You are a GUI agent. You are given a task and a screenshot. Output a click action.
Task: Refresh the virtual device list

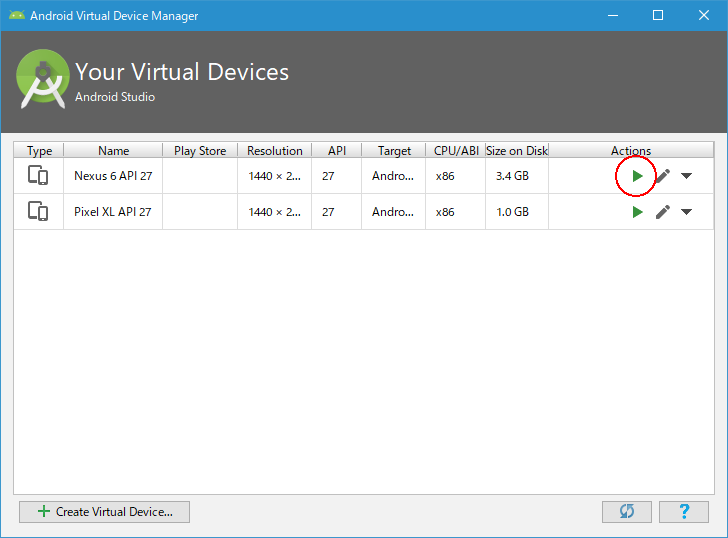(627, 512)
